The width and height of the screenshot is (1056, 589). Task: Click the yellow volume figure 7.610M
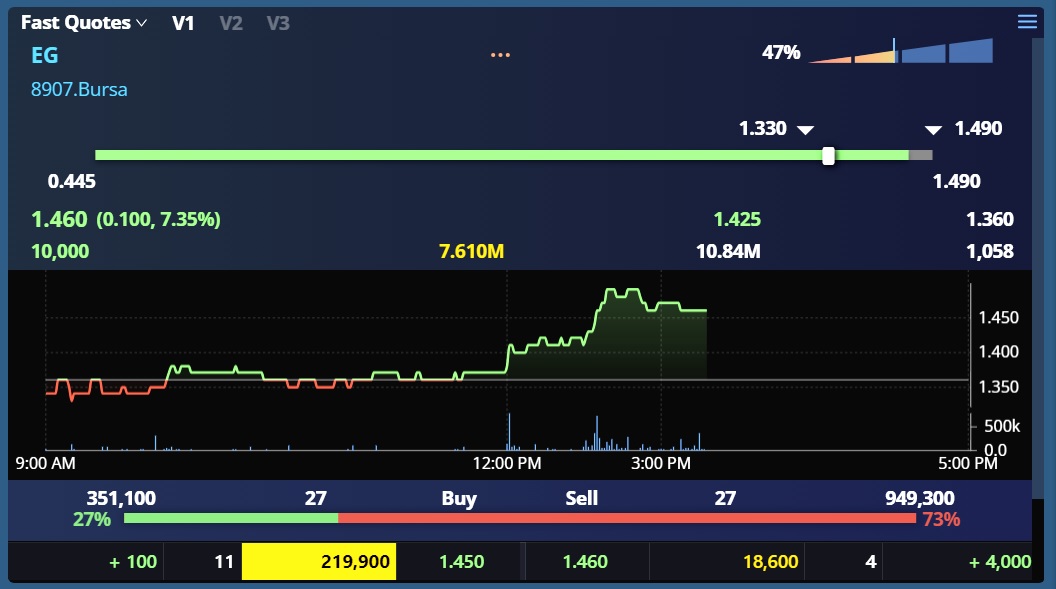[470, 252]
